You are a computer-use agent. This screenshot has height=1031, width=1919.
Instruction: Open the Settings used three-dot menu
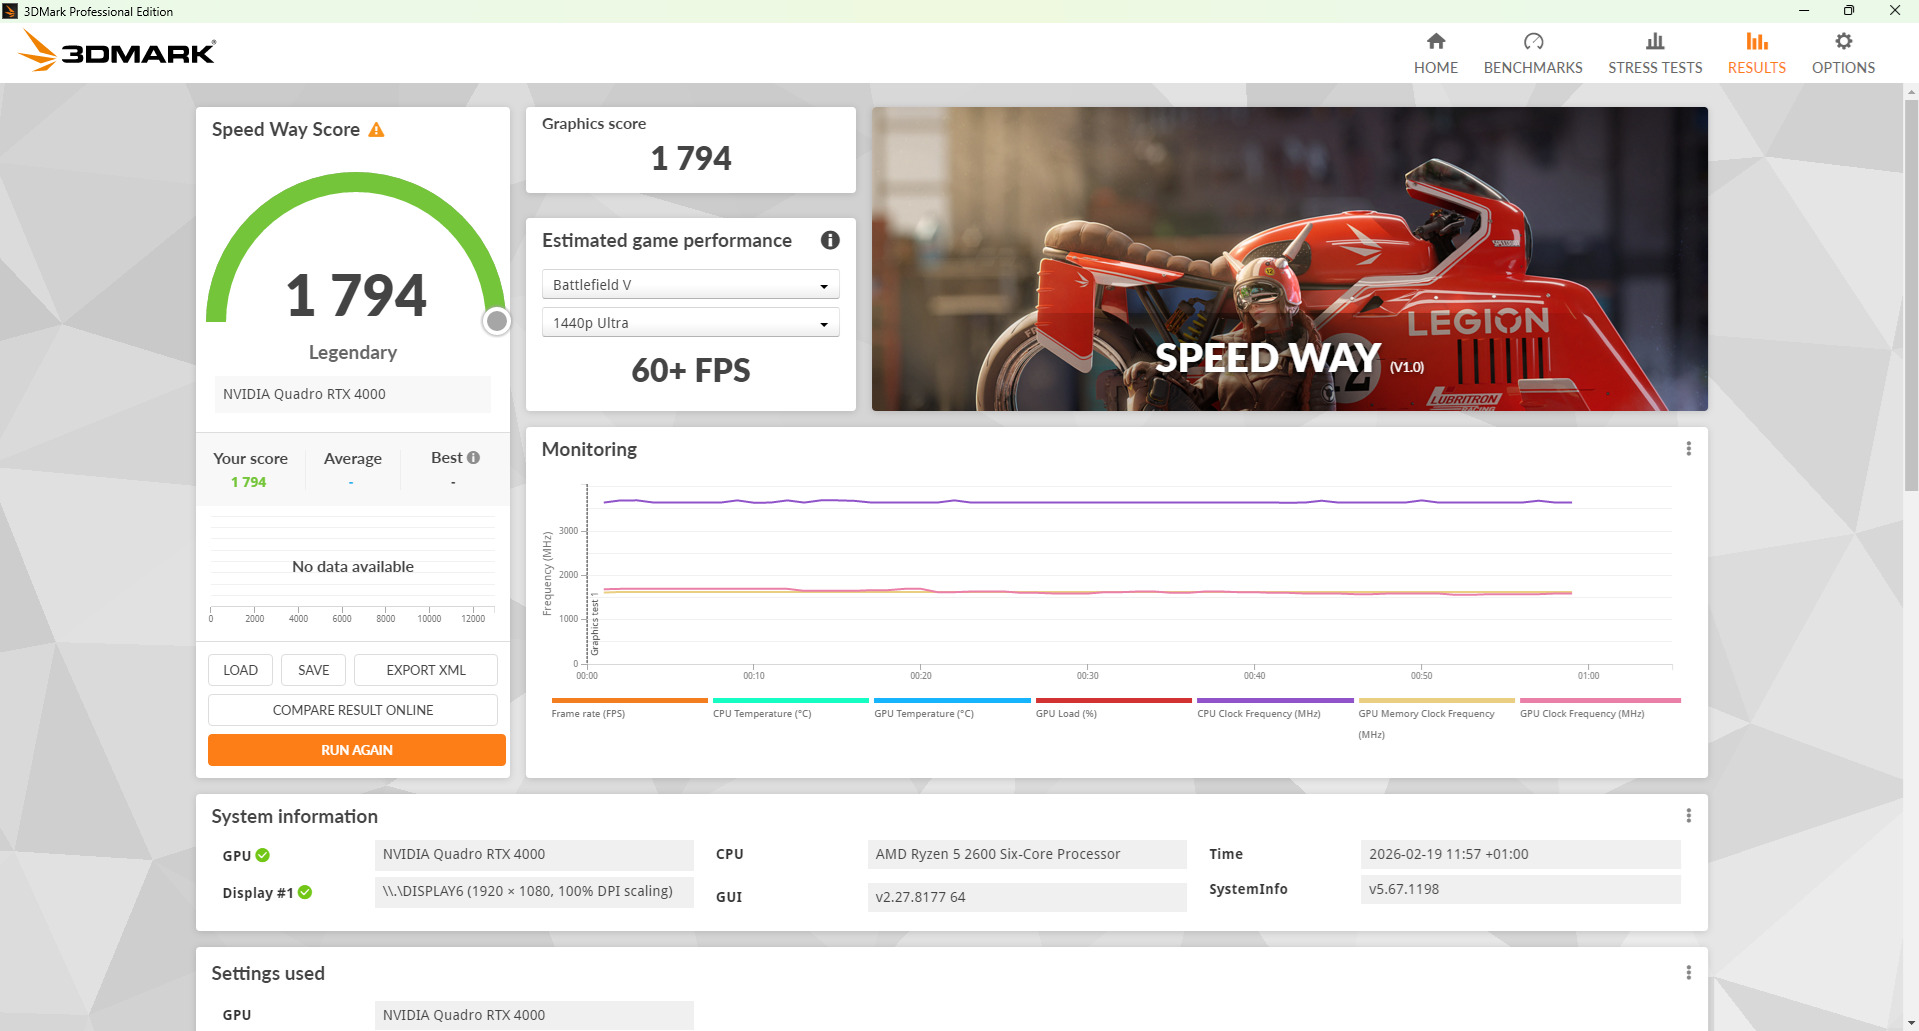(x=1688, y=973)
